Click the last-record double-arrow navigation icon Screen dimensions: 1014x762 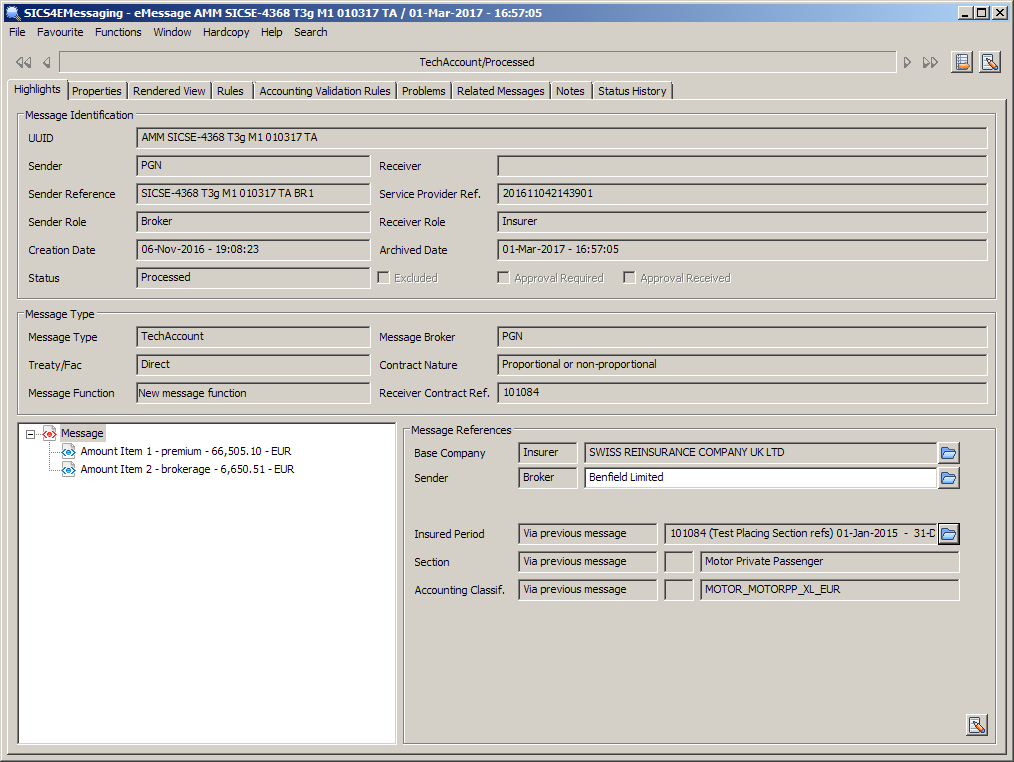click(x=931, y=62)
